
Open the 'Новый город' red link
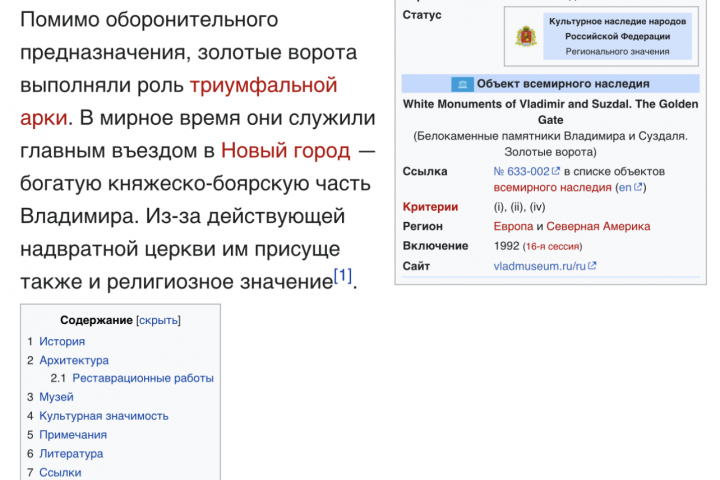tap(285, 151)
